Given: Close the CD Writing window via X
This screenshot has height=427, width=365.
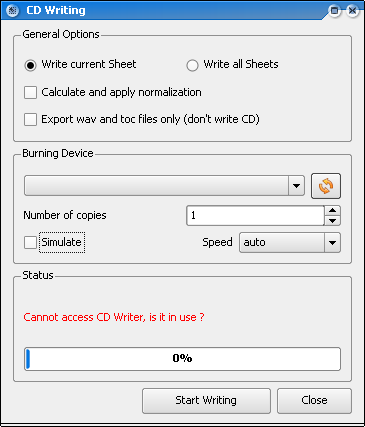Looking at the screenshot, I should pyautogui.click(x=352, y=11).
